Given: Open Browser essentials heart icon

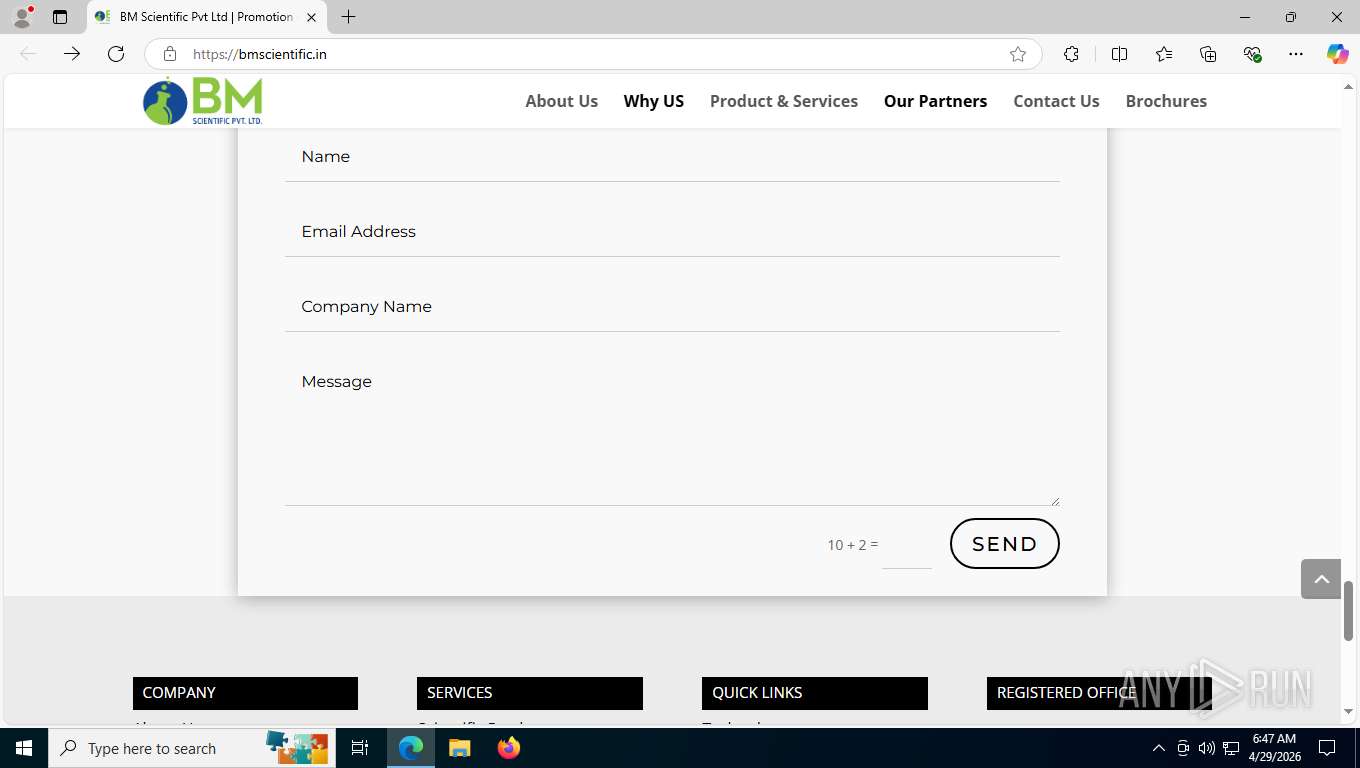Looking at the screenshot, I should pyautogui.click(x=1252, y=54).
